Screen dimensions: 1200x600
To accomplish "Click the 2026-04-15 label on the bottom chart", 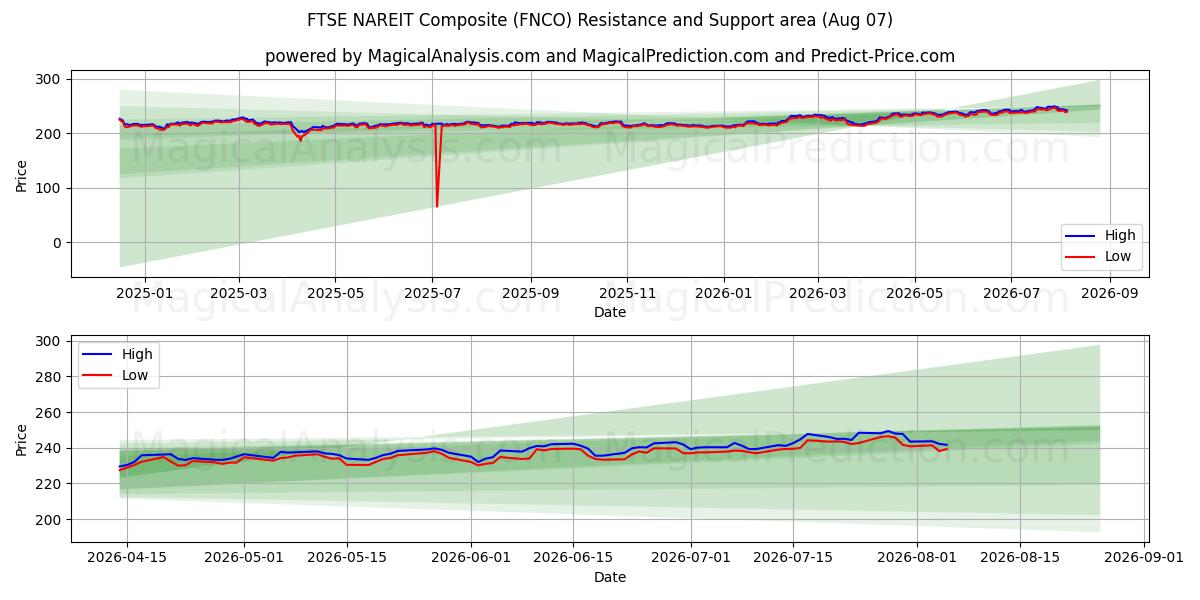I will [125, 560].
